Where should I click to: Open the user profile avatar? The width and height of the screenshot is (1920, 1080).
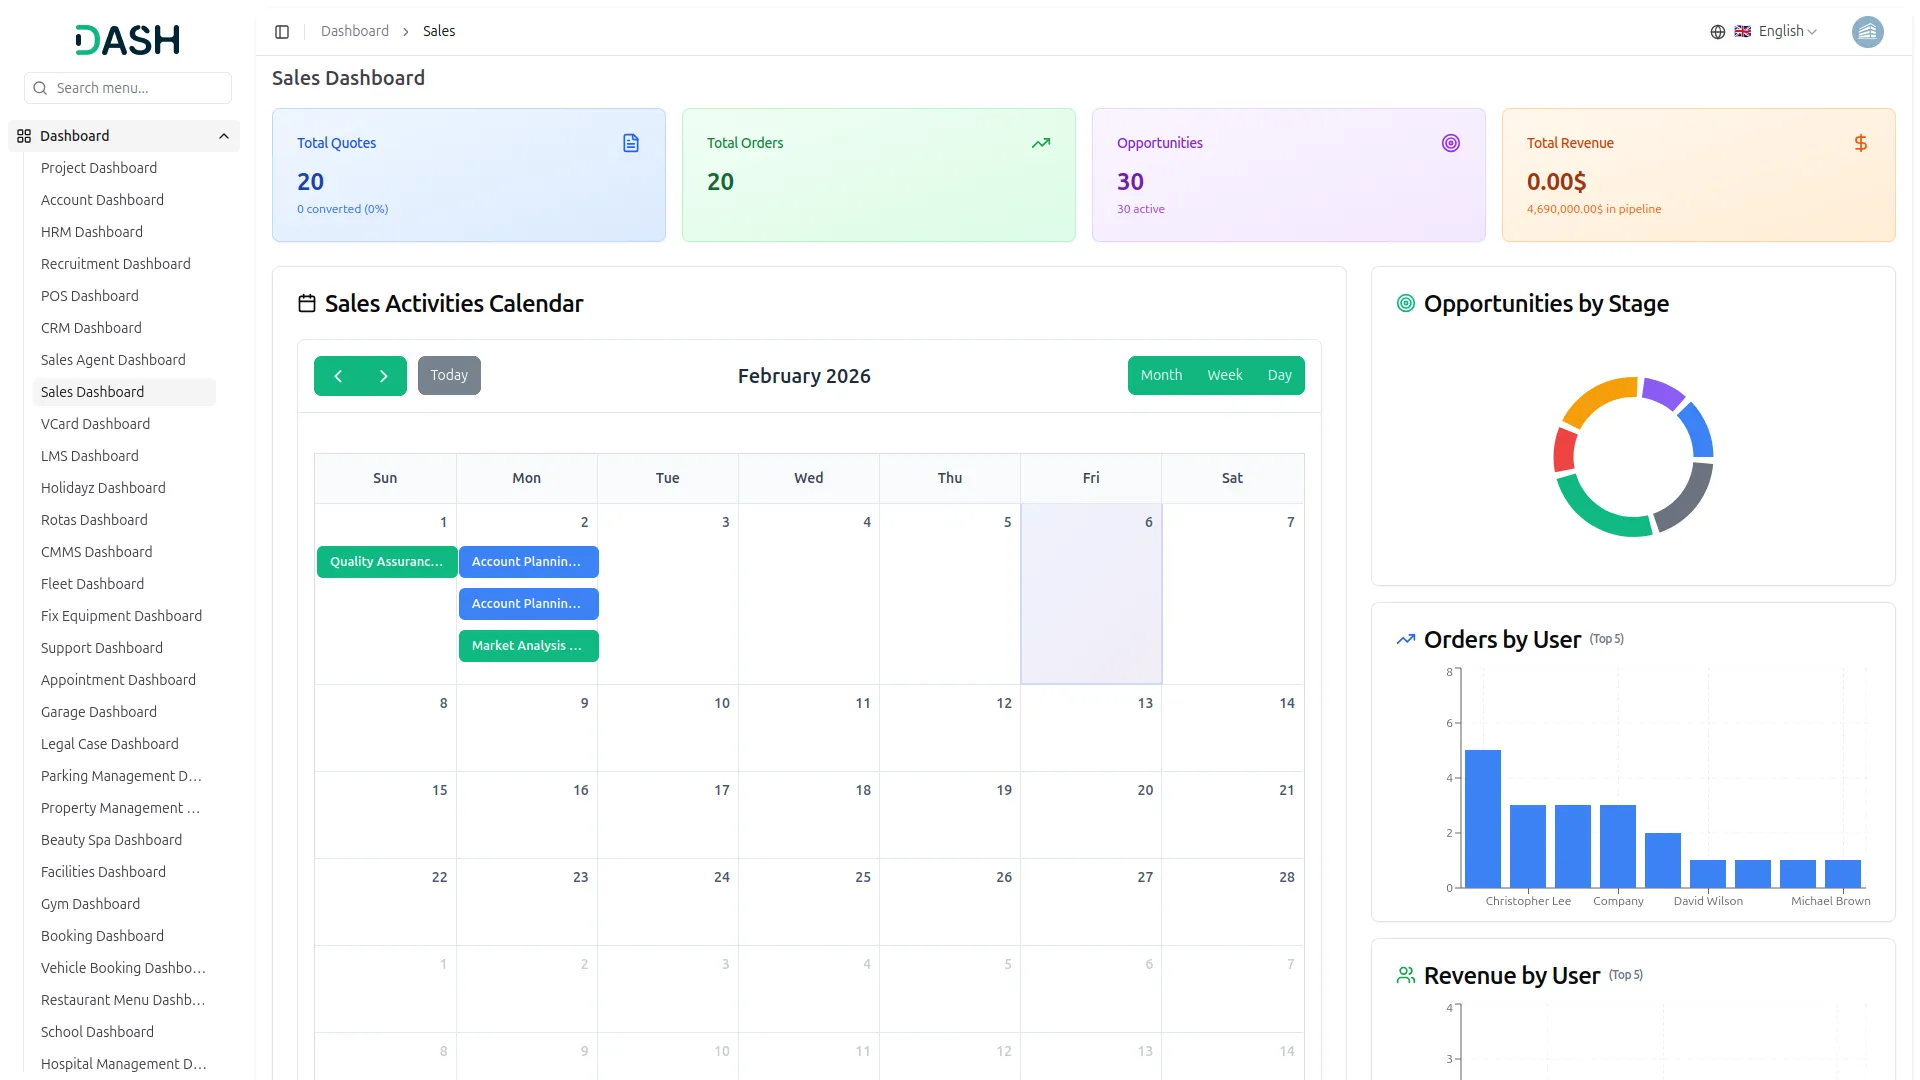click(x=1867, y=32)
